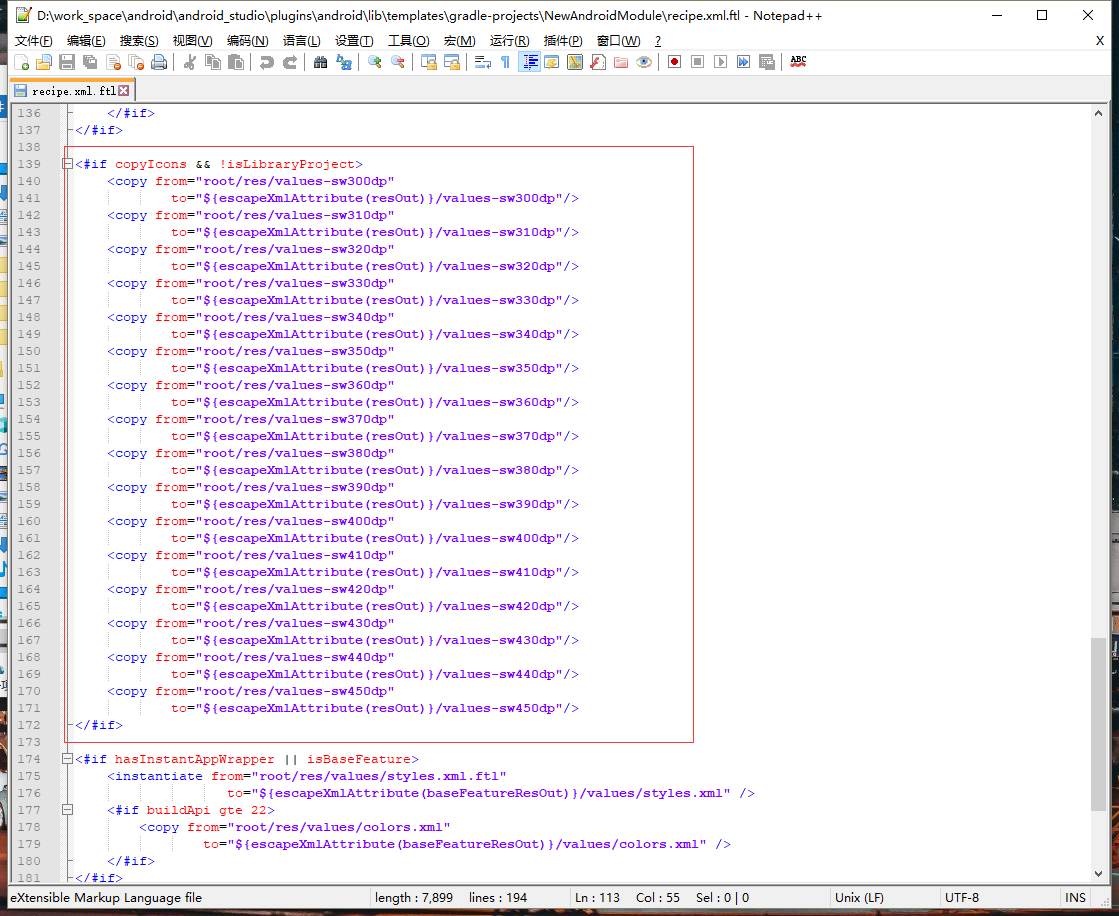1119x916 pixels.
Task: Open the 编码(N) menu
Action: coord(248,41)
